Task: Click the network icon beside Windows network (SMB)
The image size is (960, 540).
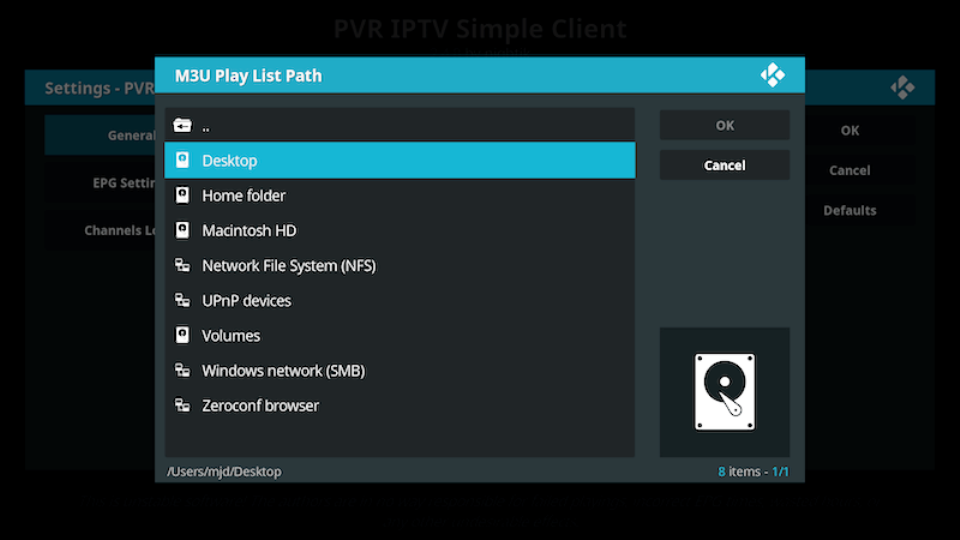Action: 182,371
